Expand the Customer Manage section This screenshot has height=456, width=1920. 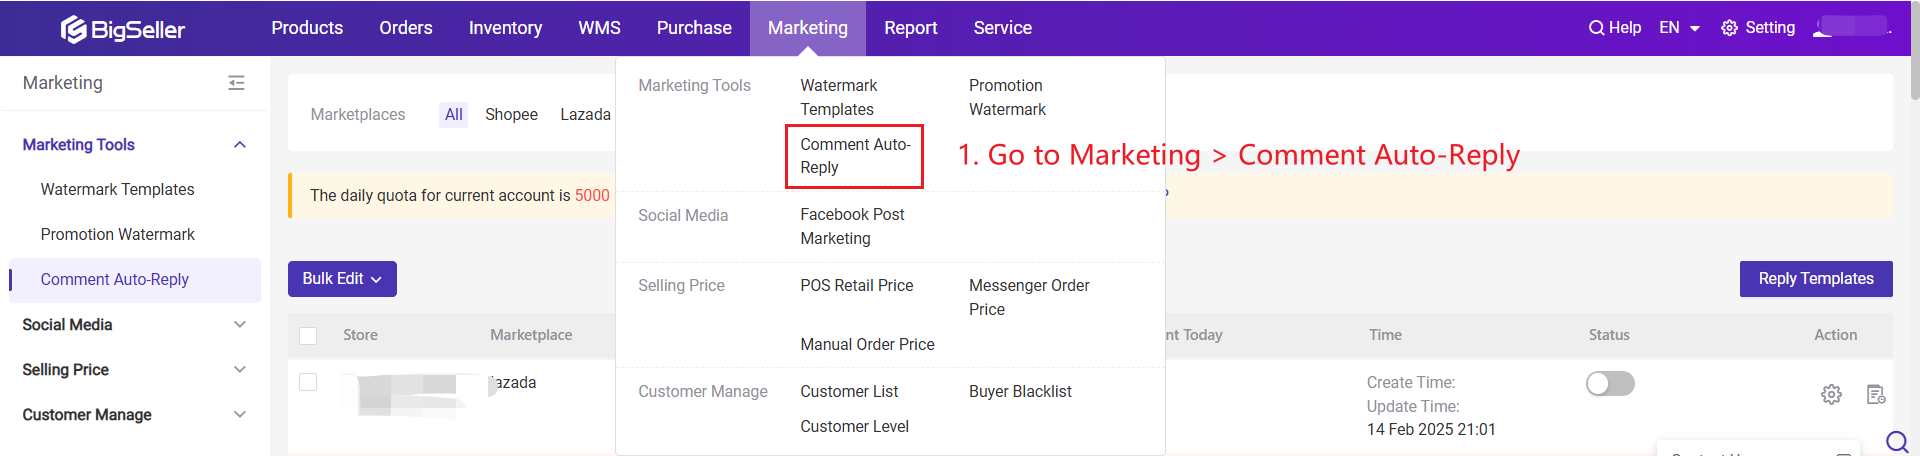[x=239, y=415]
